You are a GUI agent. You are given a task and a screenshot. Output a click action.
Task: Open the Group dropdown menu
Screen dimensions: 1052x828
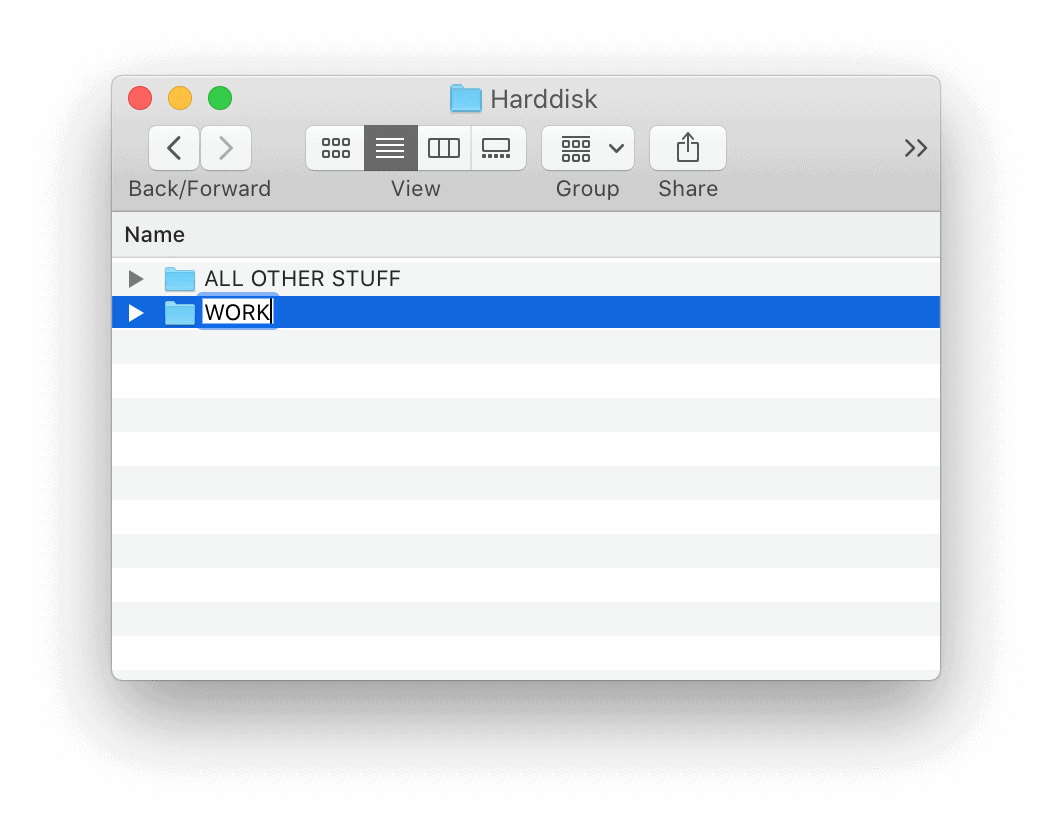pos(588,148)
